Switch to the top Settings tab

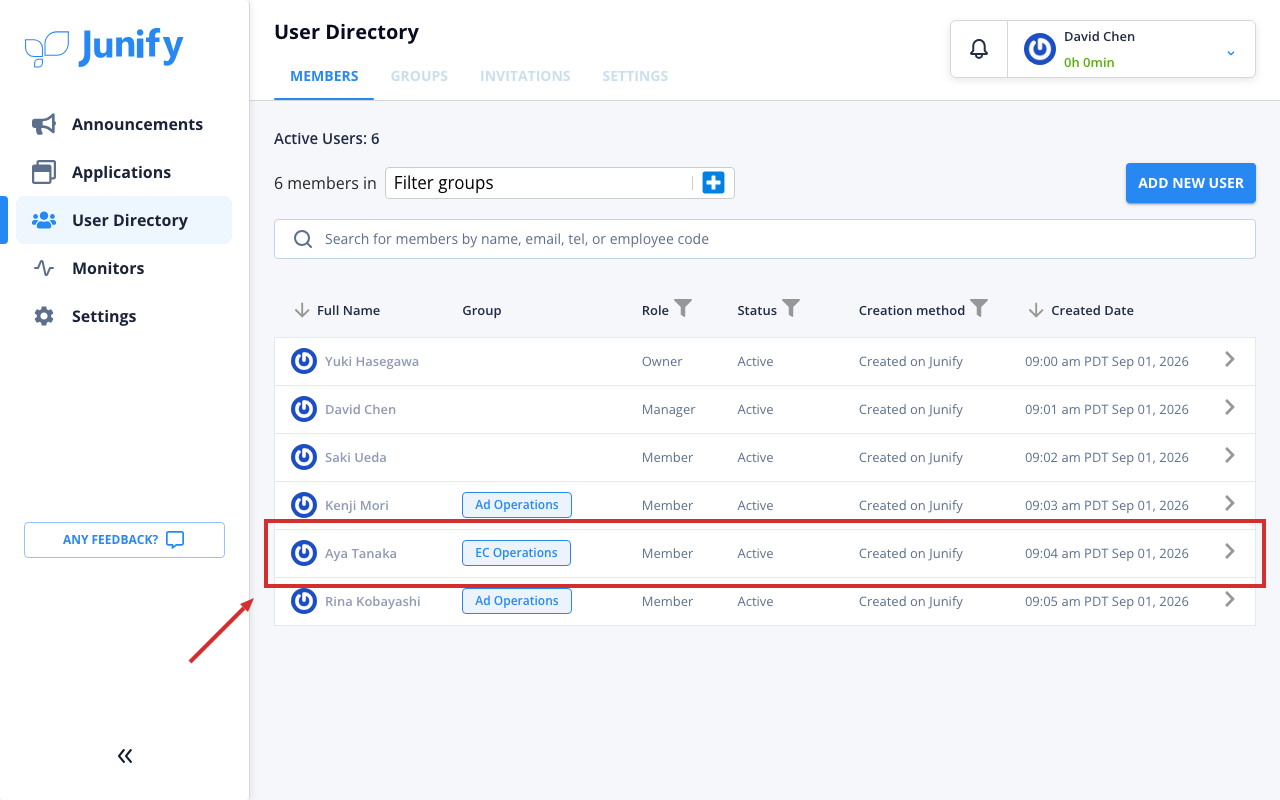pos(635,76)
